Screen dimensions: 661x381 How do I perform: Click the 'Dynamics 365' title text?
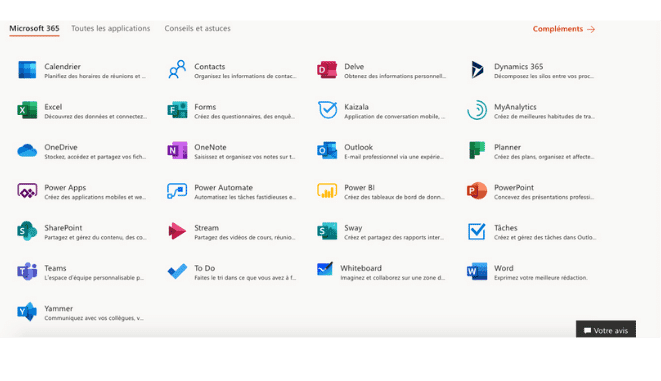point(519,67)
